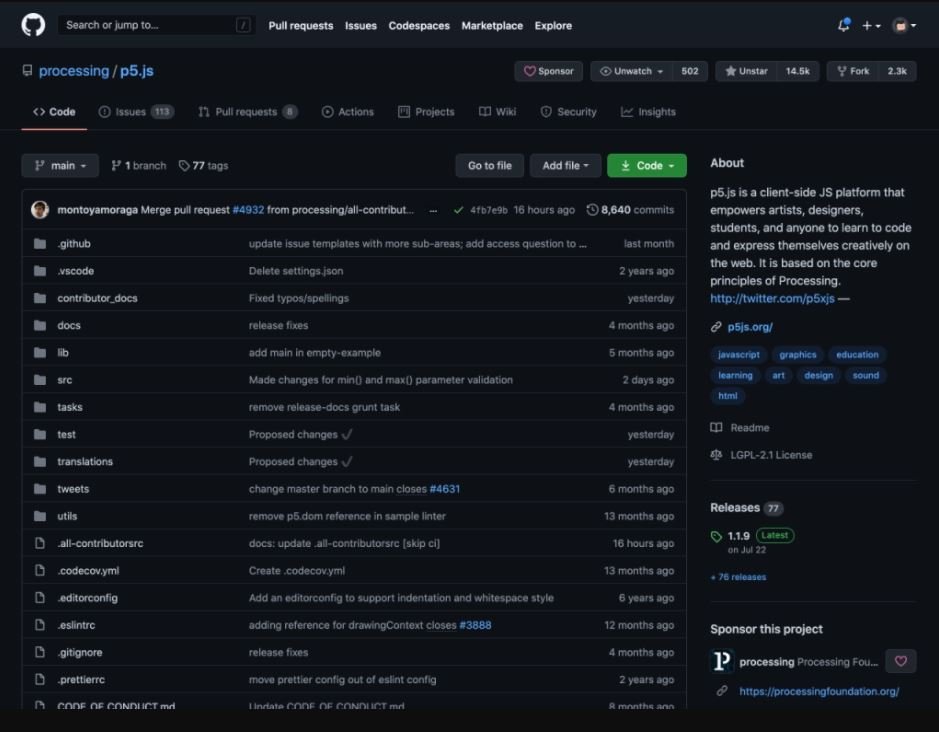The width and height of the screenshot is (939, 732).
Task: Open Pull requests in top navigation
Action: coord(301,26)
